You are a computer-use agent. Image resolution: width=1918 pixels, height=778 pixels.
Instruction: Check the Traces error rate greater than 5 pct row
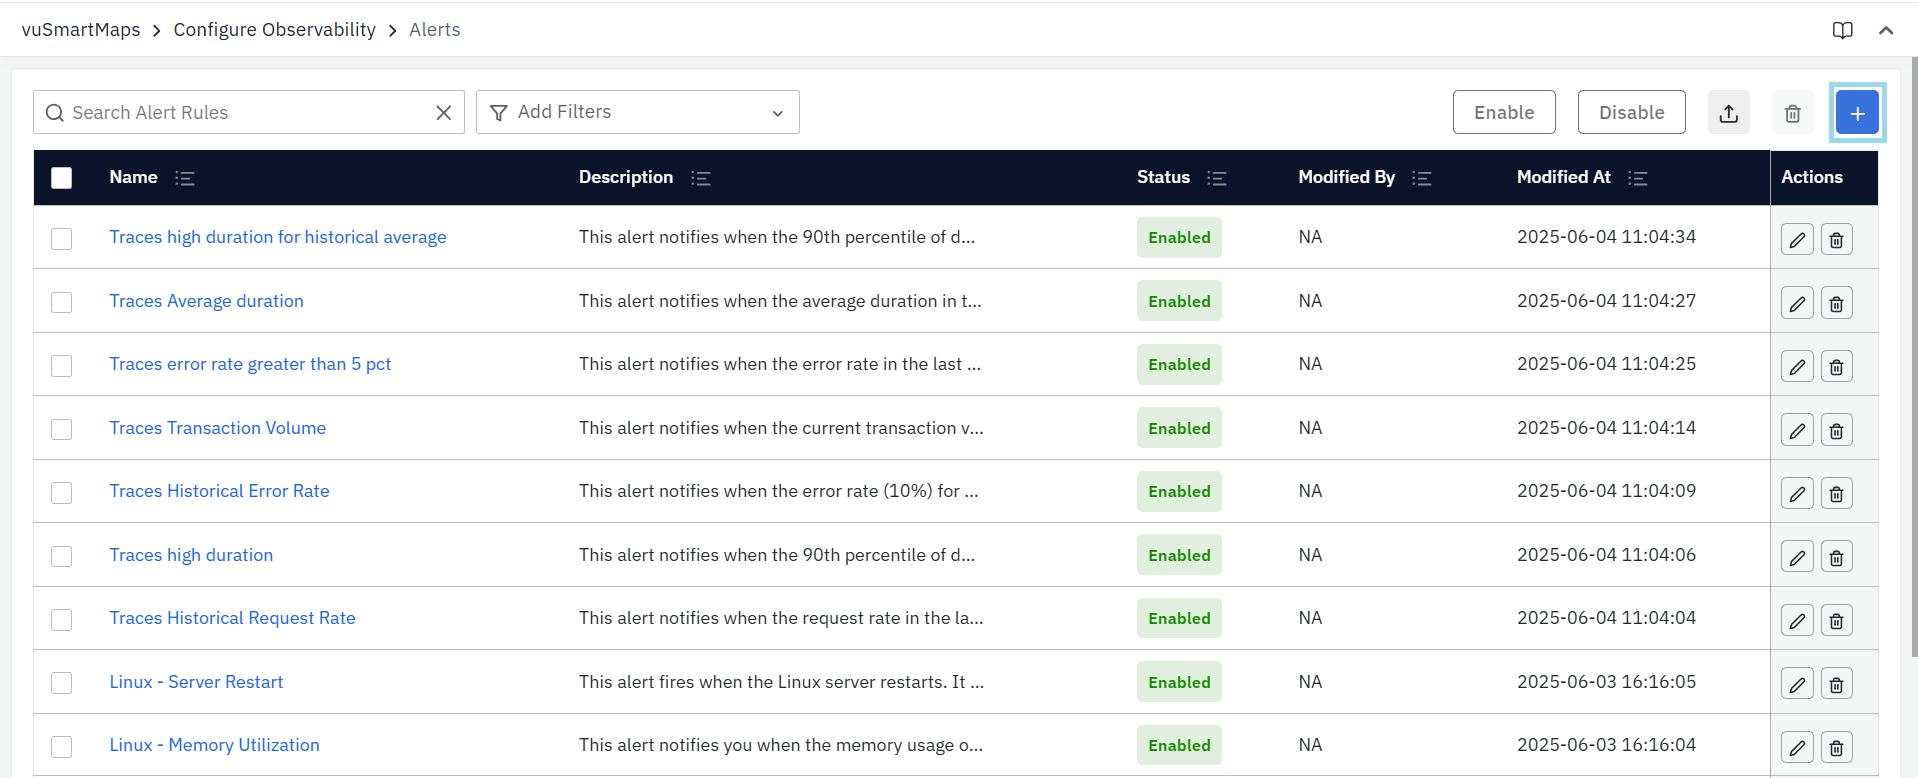tap(62, 366)
